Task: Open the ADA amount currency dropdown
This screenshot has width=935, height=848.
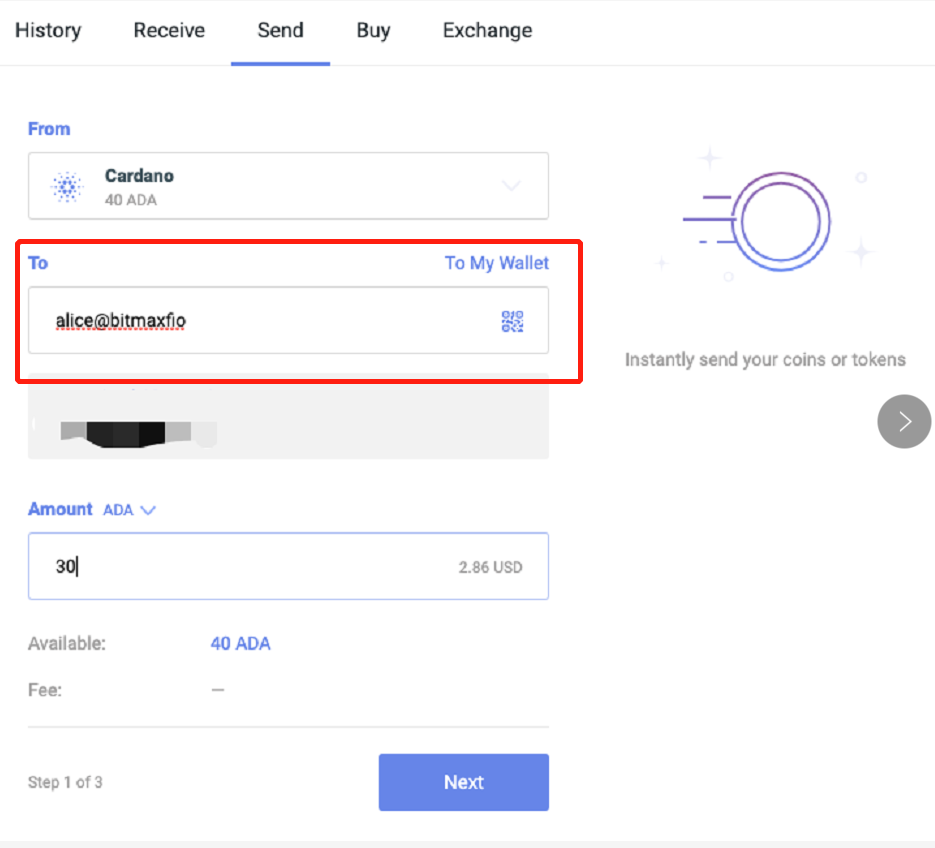Action: pos(129,510)
